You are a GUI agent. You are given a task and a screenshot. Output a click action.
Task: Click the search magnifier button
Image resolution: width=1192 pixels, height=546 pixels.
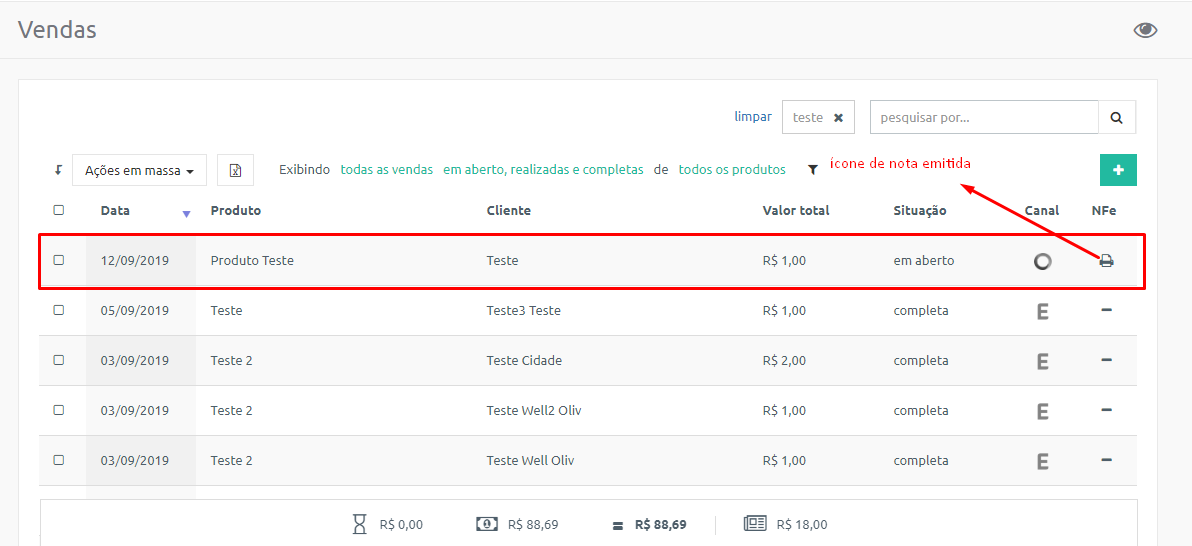tap(1117, 117)
